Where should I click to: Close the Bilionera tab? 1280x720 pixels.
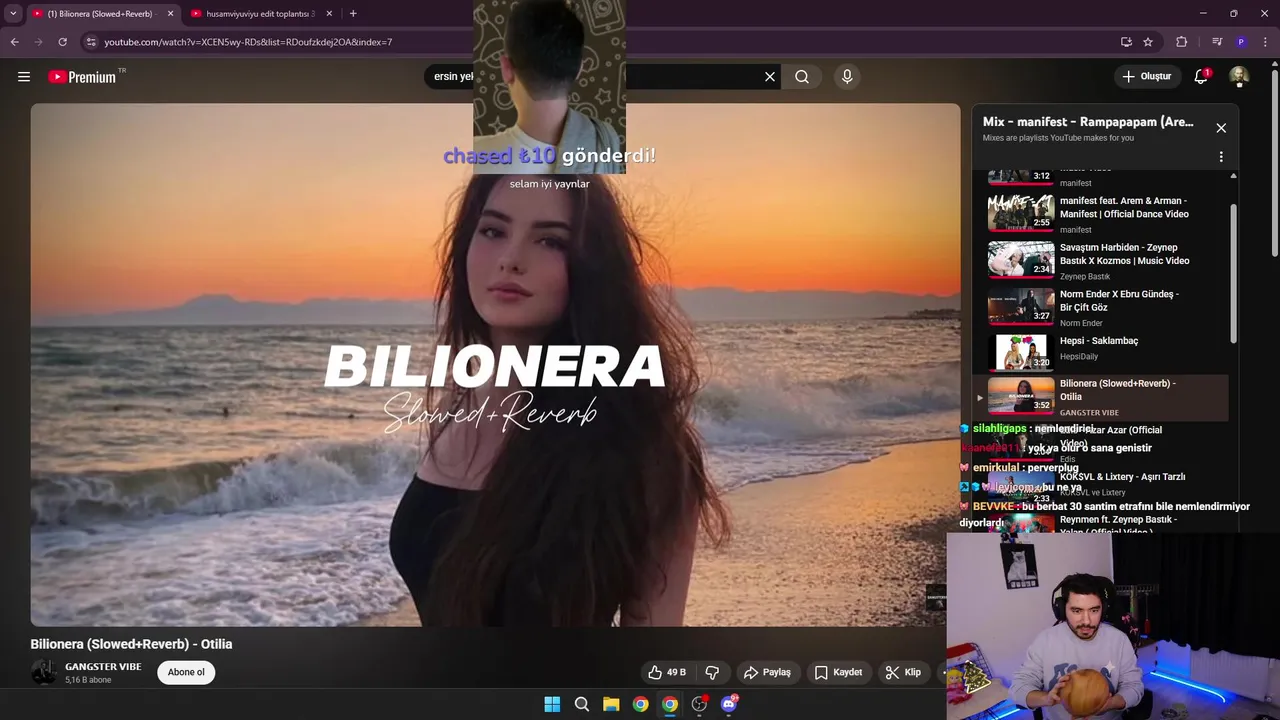(170, 13)
